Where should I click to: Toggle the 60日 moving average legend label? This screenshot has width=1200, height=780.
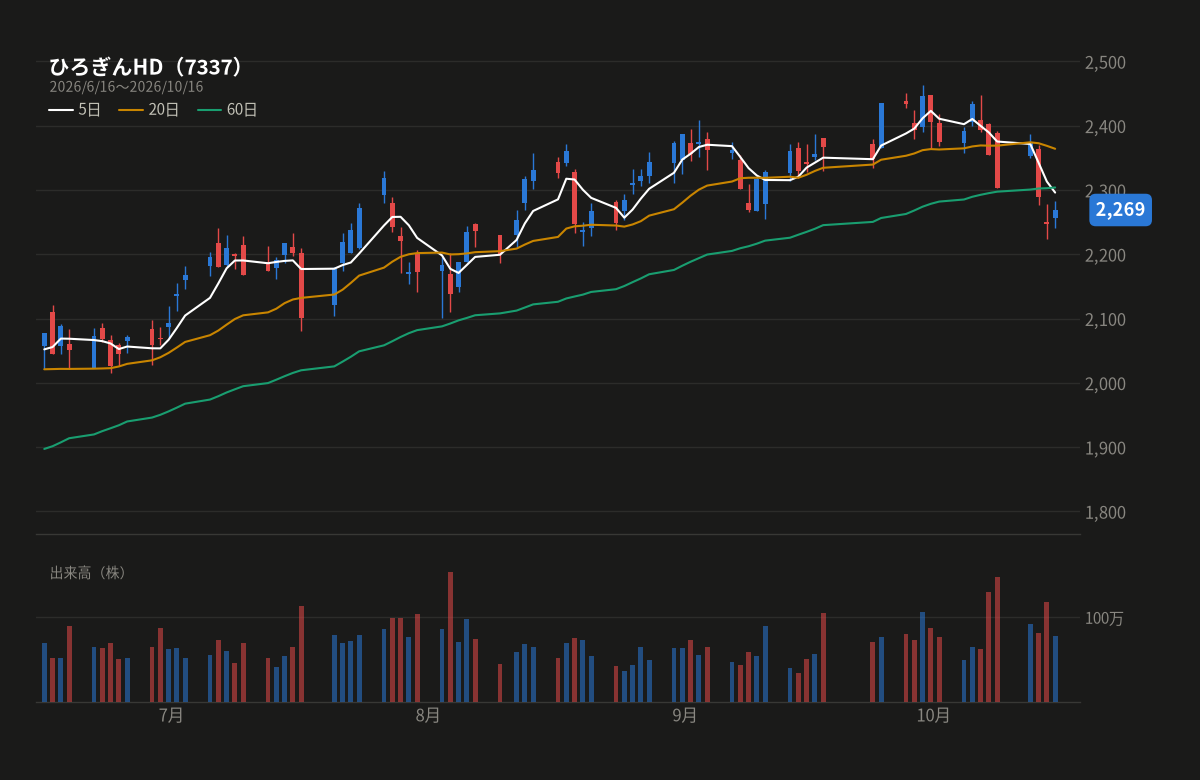242,110
